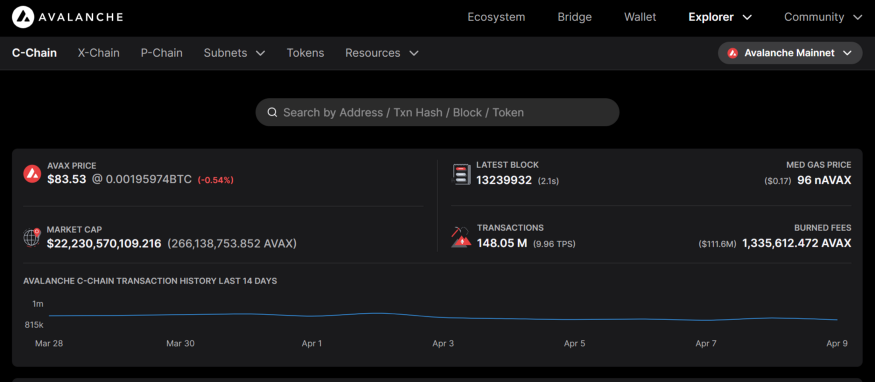This screenshot has width=875, height=382.
Task: Open the Subnets menu label
Action: [x=225, y=53]
